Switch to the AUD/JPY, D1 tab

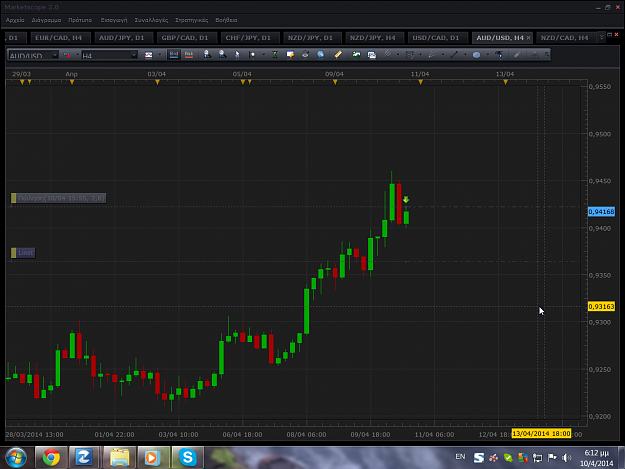[x=122, y=37]
